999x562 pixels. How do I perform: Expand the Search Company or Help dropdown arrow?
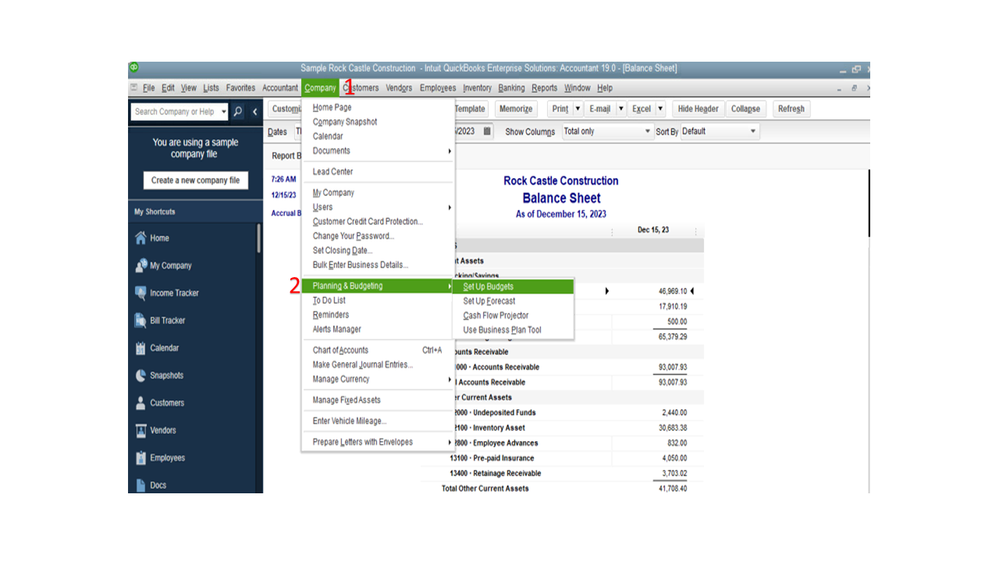tap(223, 112)
